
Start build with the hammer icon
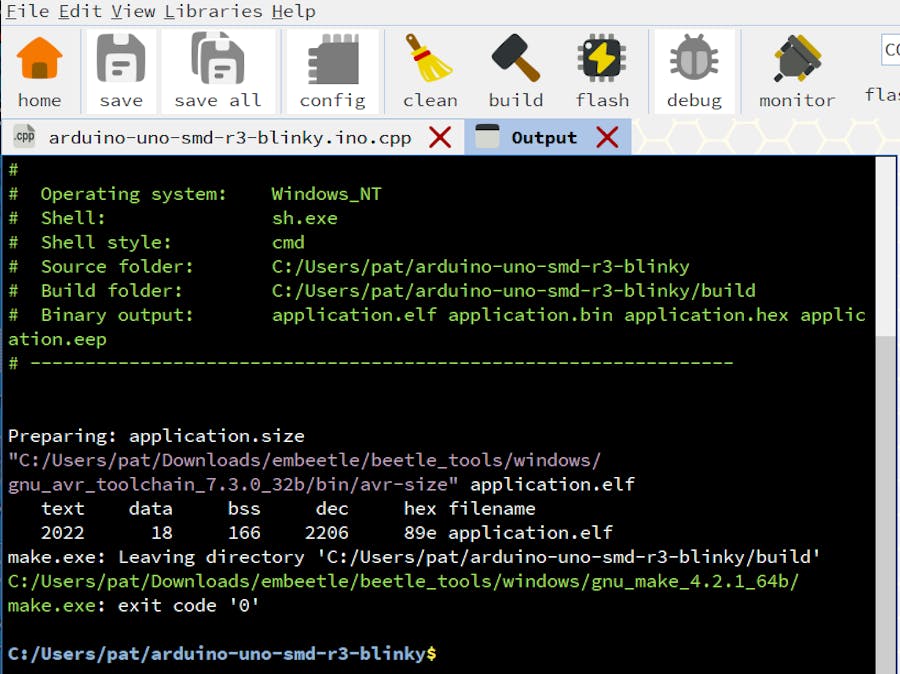(516, 62)
